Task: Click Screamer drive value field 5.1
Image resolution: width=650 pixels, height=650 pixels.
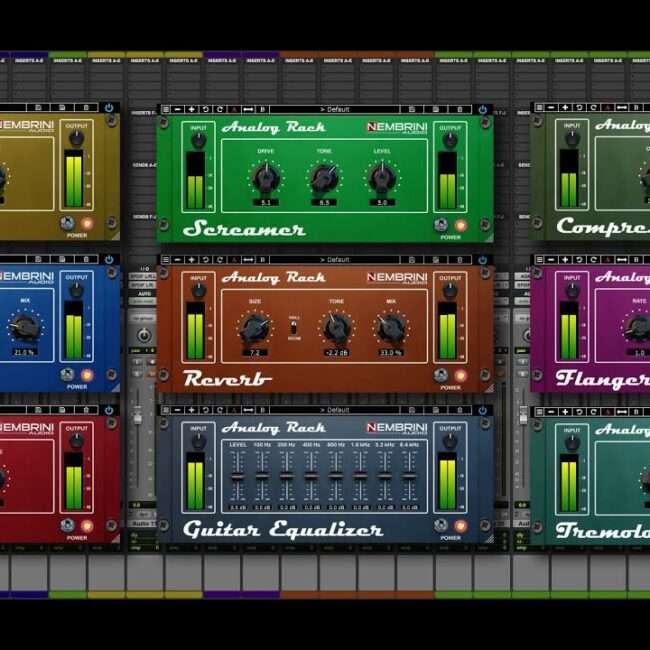Action: (x=266, y=203)
